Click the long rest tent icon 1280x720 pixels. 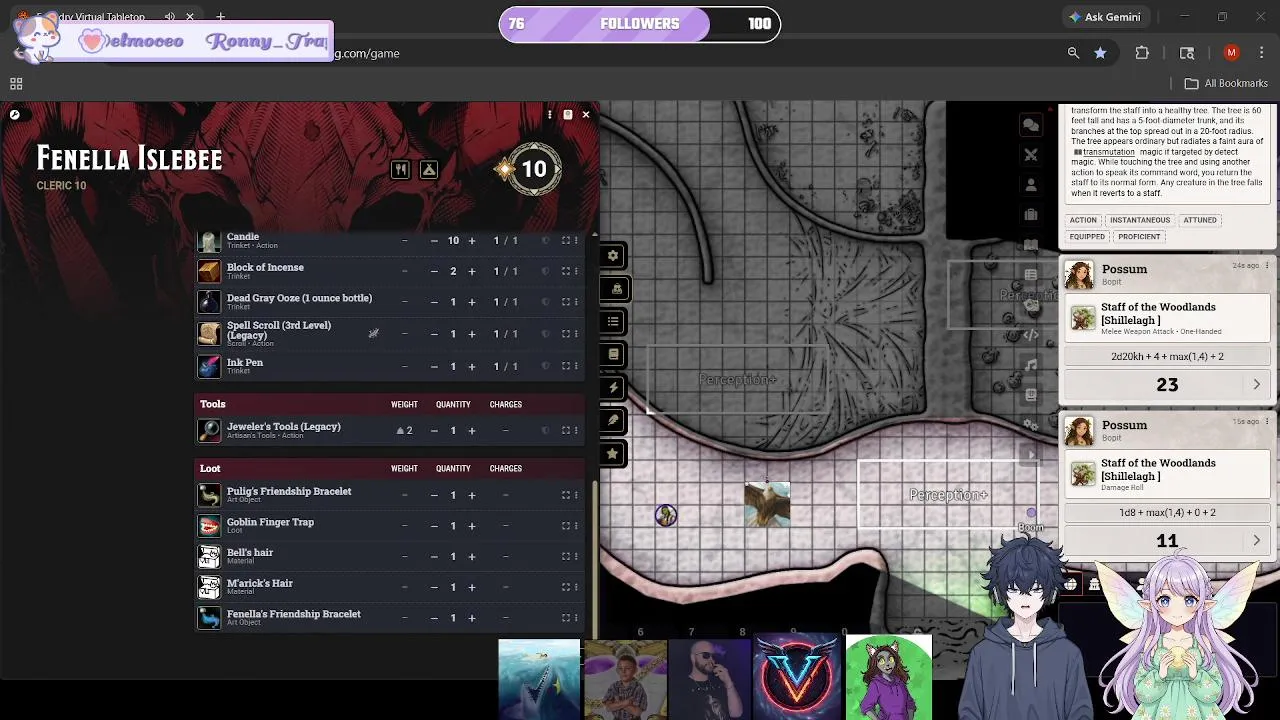[x=429, y=170]
